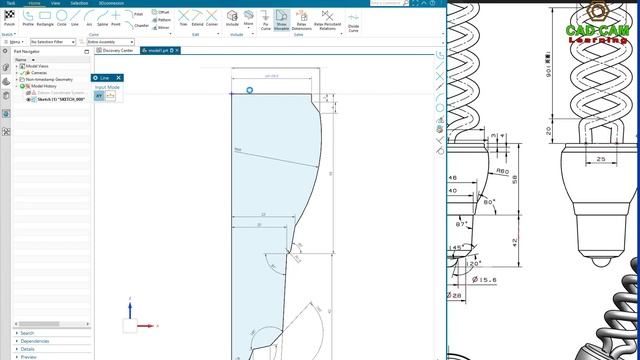Click the Find a Command search box

(x=389, y=3)
